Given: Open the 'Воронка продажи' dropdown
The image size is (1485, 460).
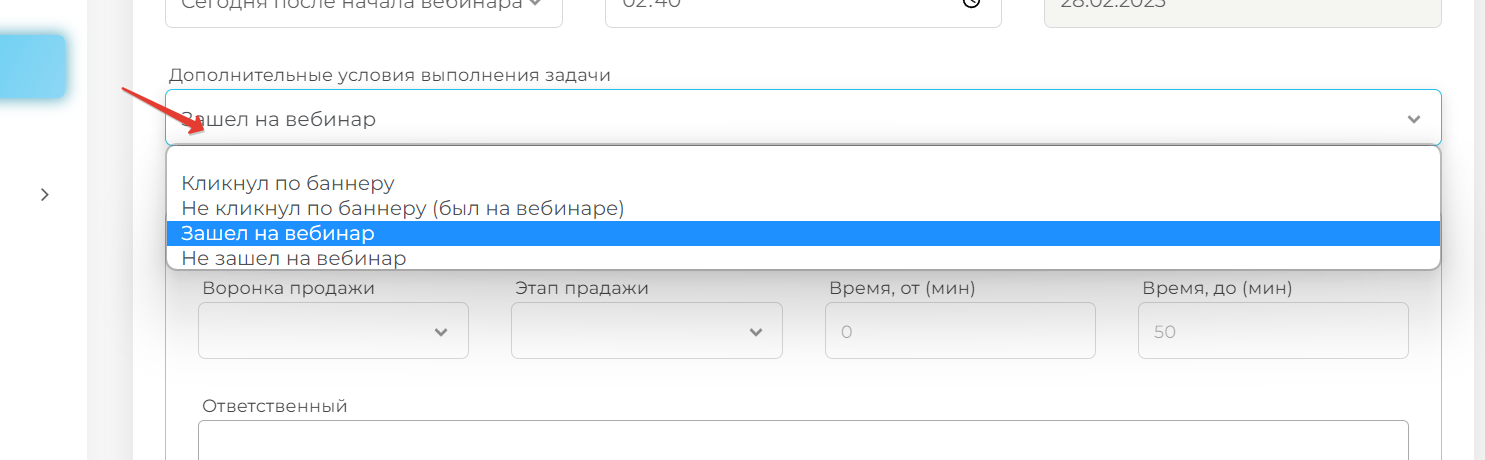Looking at the screenshot, I should click(x=333, y=331).
